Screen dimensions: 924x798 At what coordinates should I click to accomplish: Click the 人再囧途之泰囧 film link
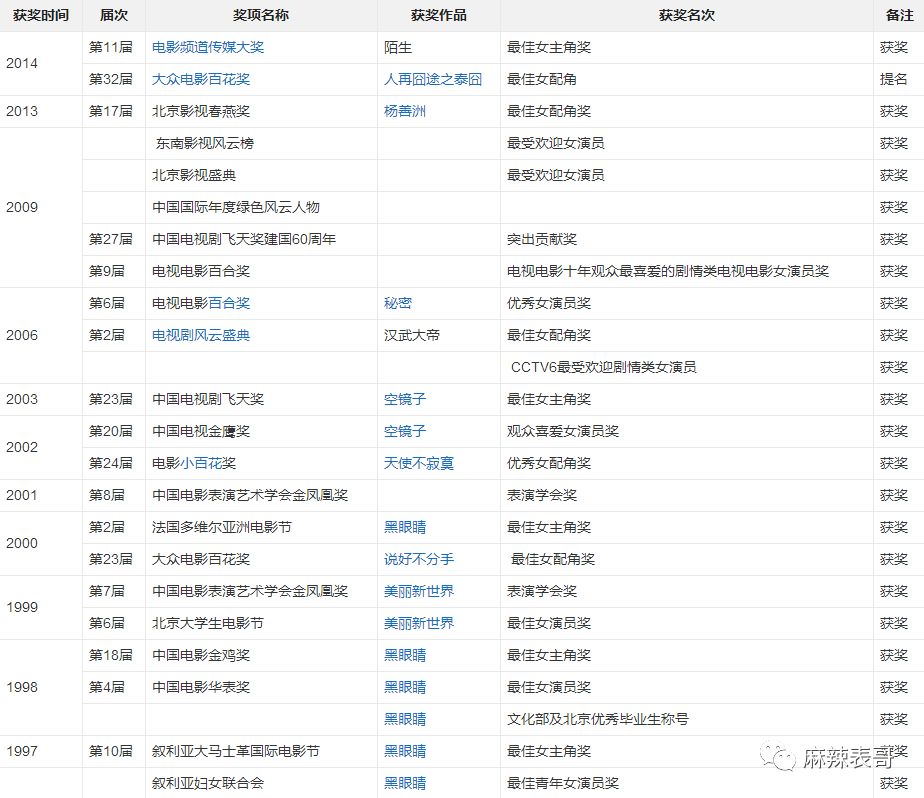(433, 79)
